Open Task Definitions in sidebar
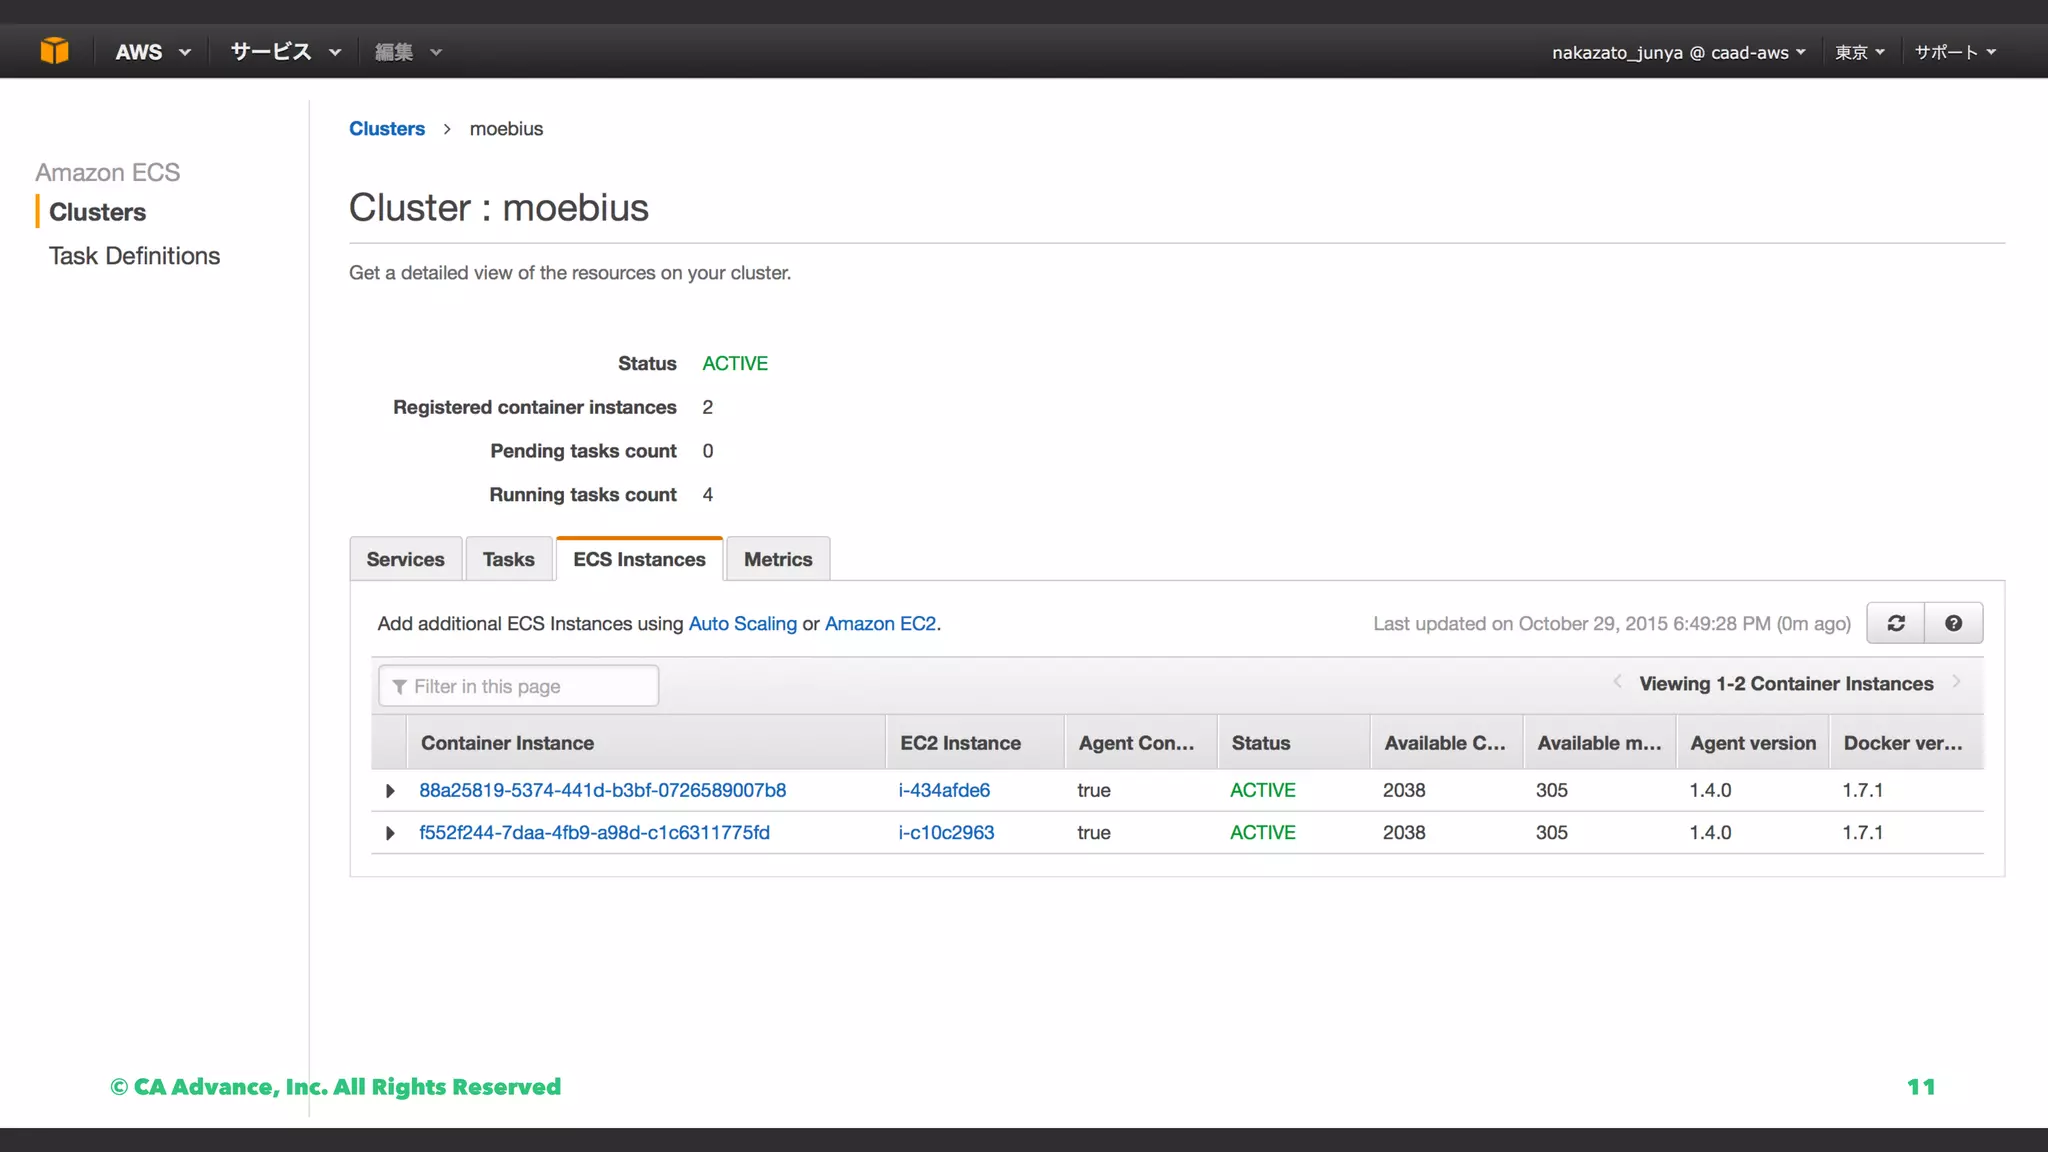 point(134,256)
